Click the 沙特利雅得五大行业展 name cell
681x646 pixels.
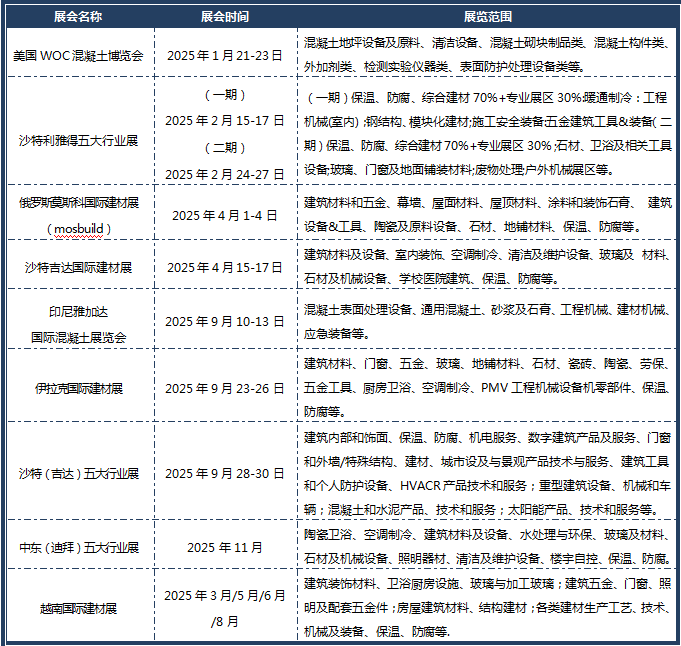[x=78, y=140]
